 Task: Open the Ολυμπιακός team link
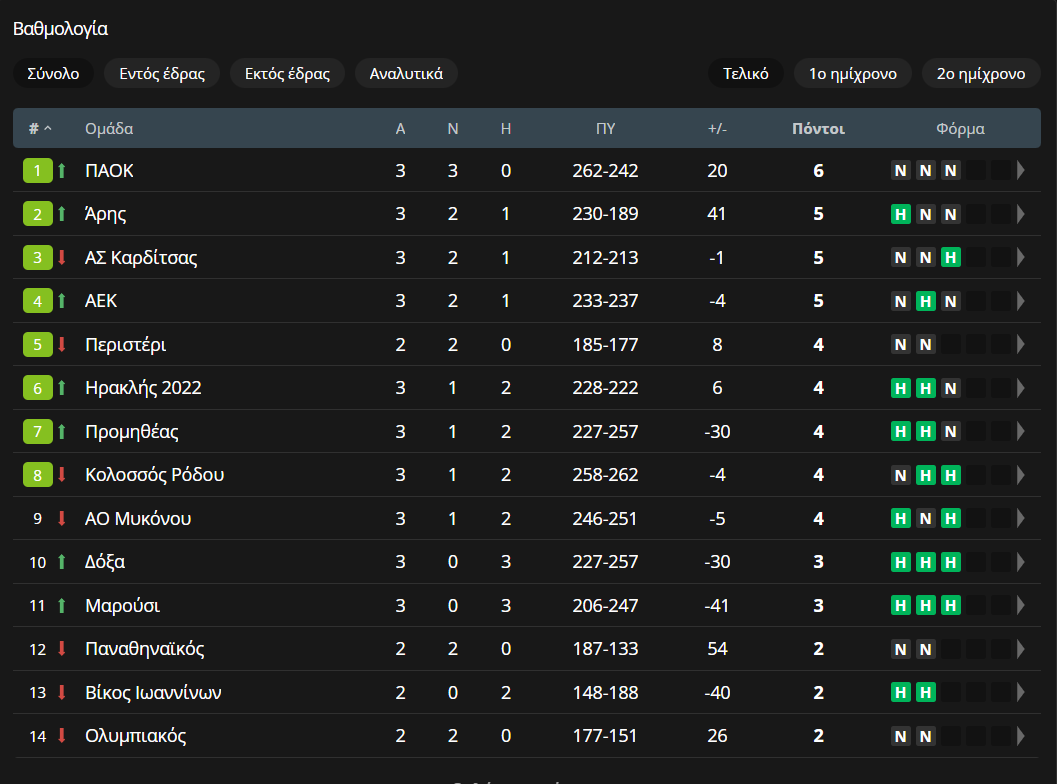[x=135, y=735]
